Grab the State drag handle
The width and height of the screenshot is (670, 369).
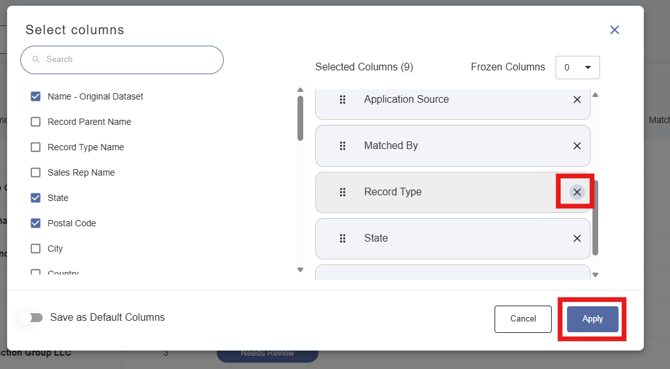click(x=342, y=238)
